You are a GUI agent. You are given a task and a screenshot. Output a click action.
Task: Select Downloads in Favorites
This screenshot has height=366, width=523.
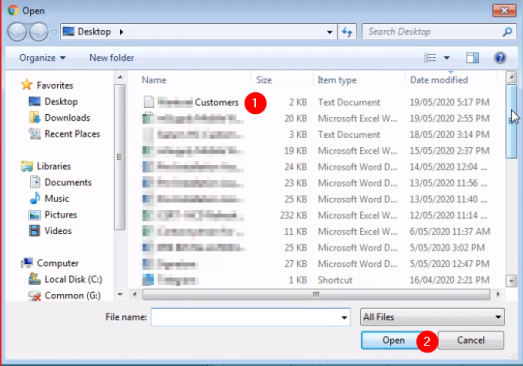[67, 118]
